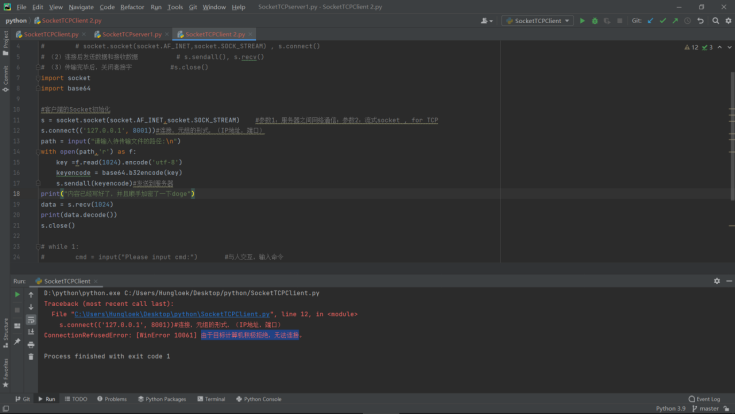Open Event Log panel
The height and width of the screenshot is (414, 736).
[x=705, y=399]
